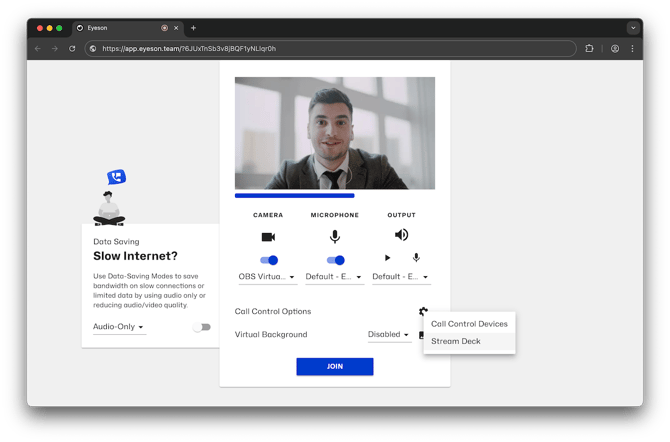Open the Audio-Only data saving dropdown

pos(119,327)
